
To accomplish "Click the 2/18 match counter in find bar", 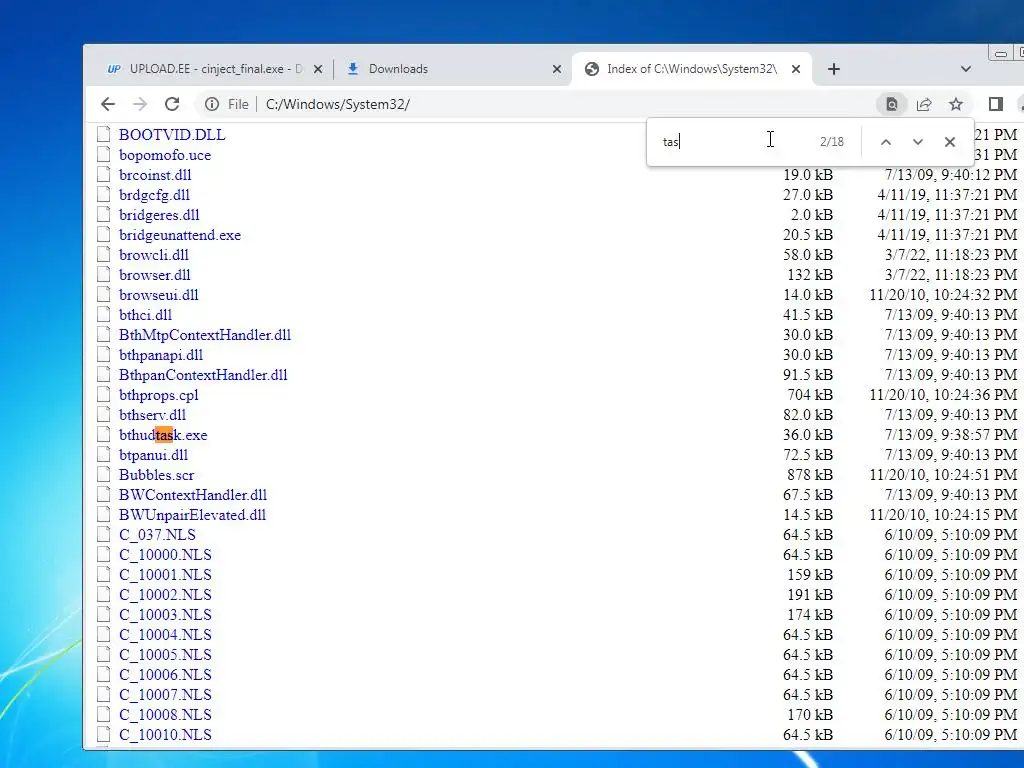I will [x=831, y=142].
